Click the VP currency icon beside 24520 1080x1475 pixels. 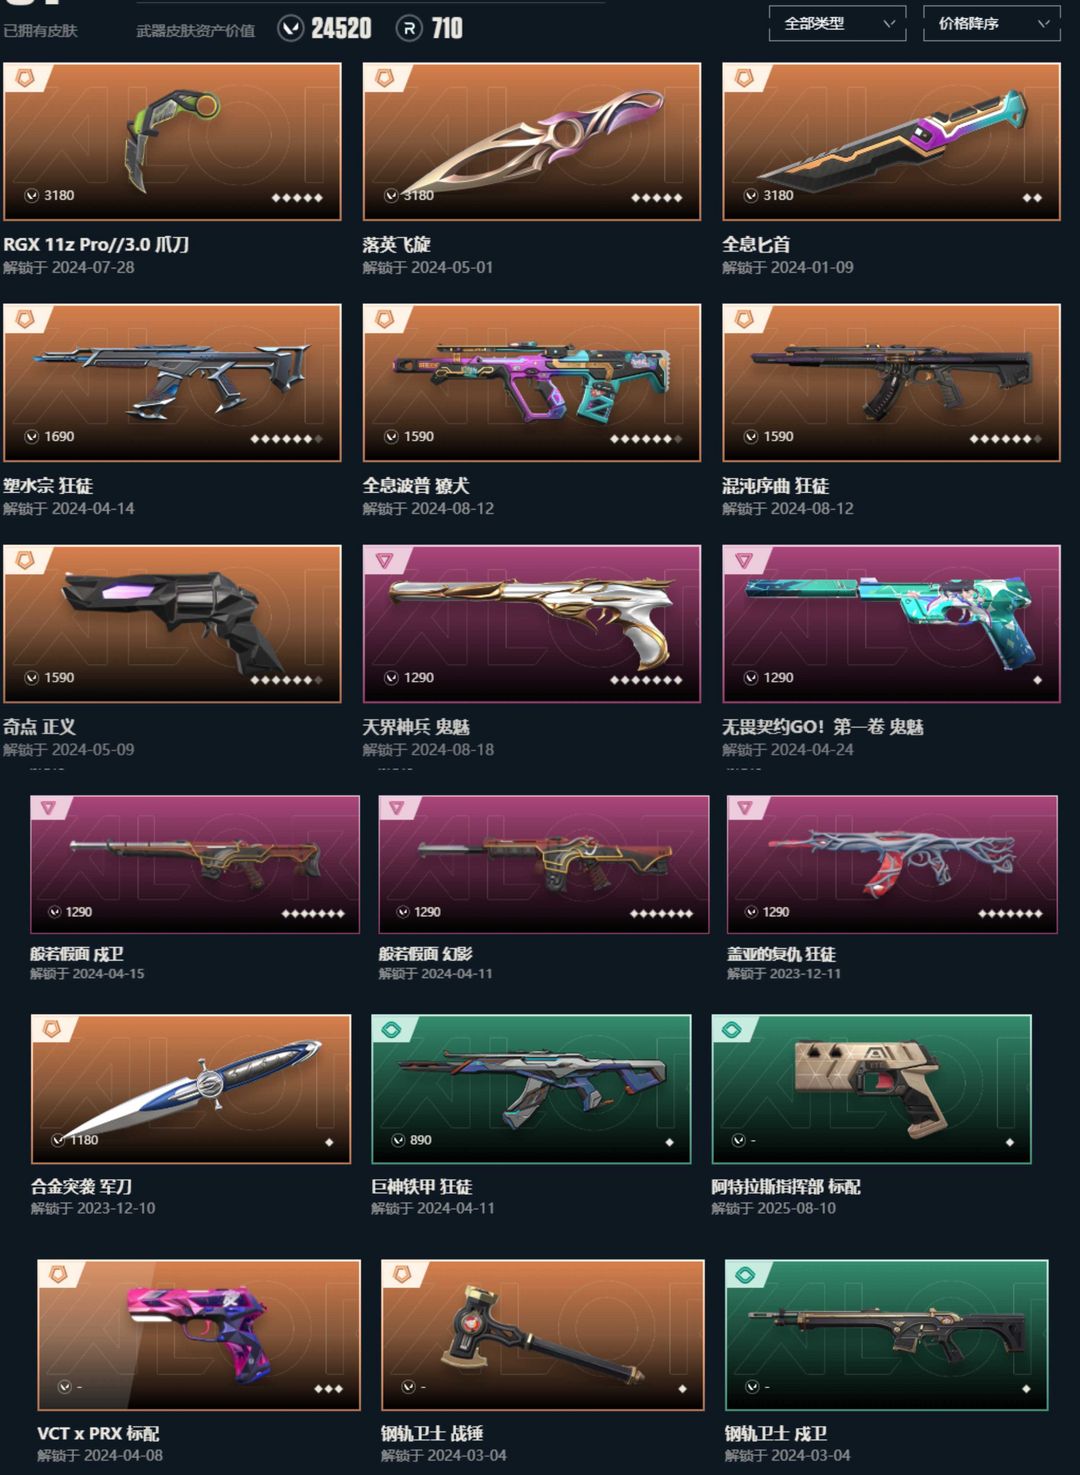coord(290,28)
